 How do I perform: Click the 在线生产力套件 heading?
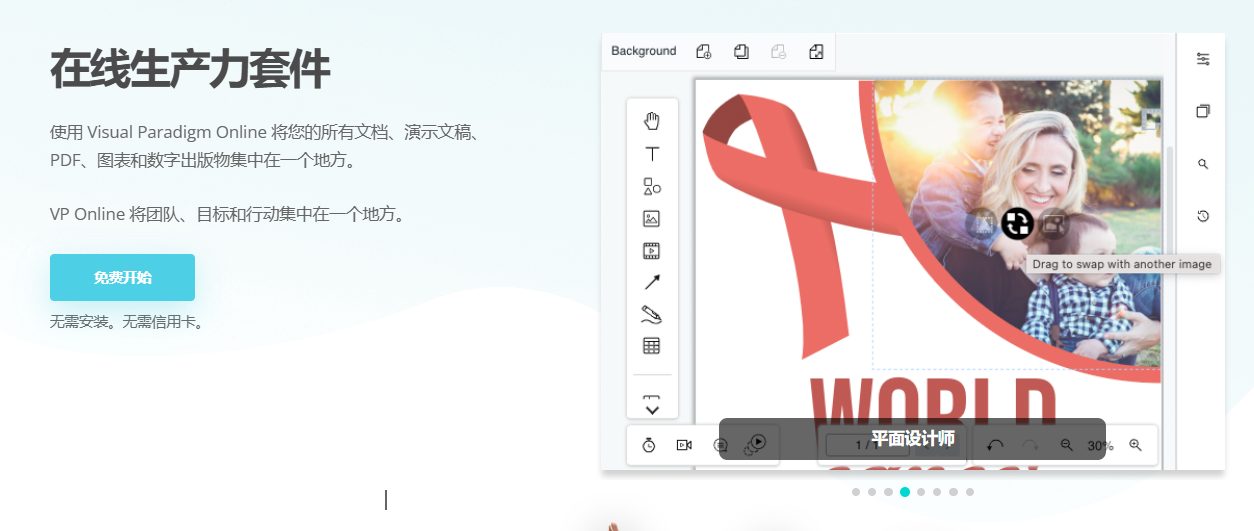[190, 70]
